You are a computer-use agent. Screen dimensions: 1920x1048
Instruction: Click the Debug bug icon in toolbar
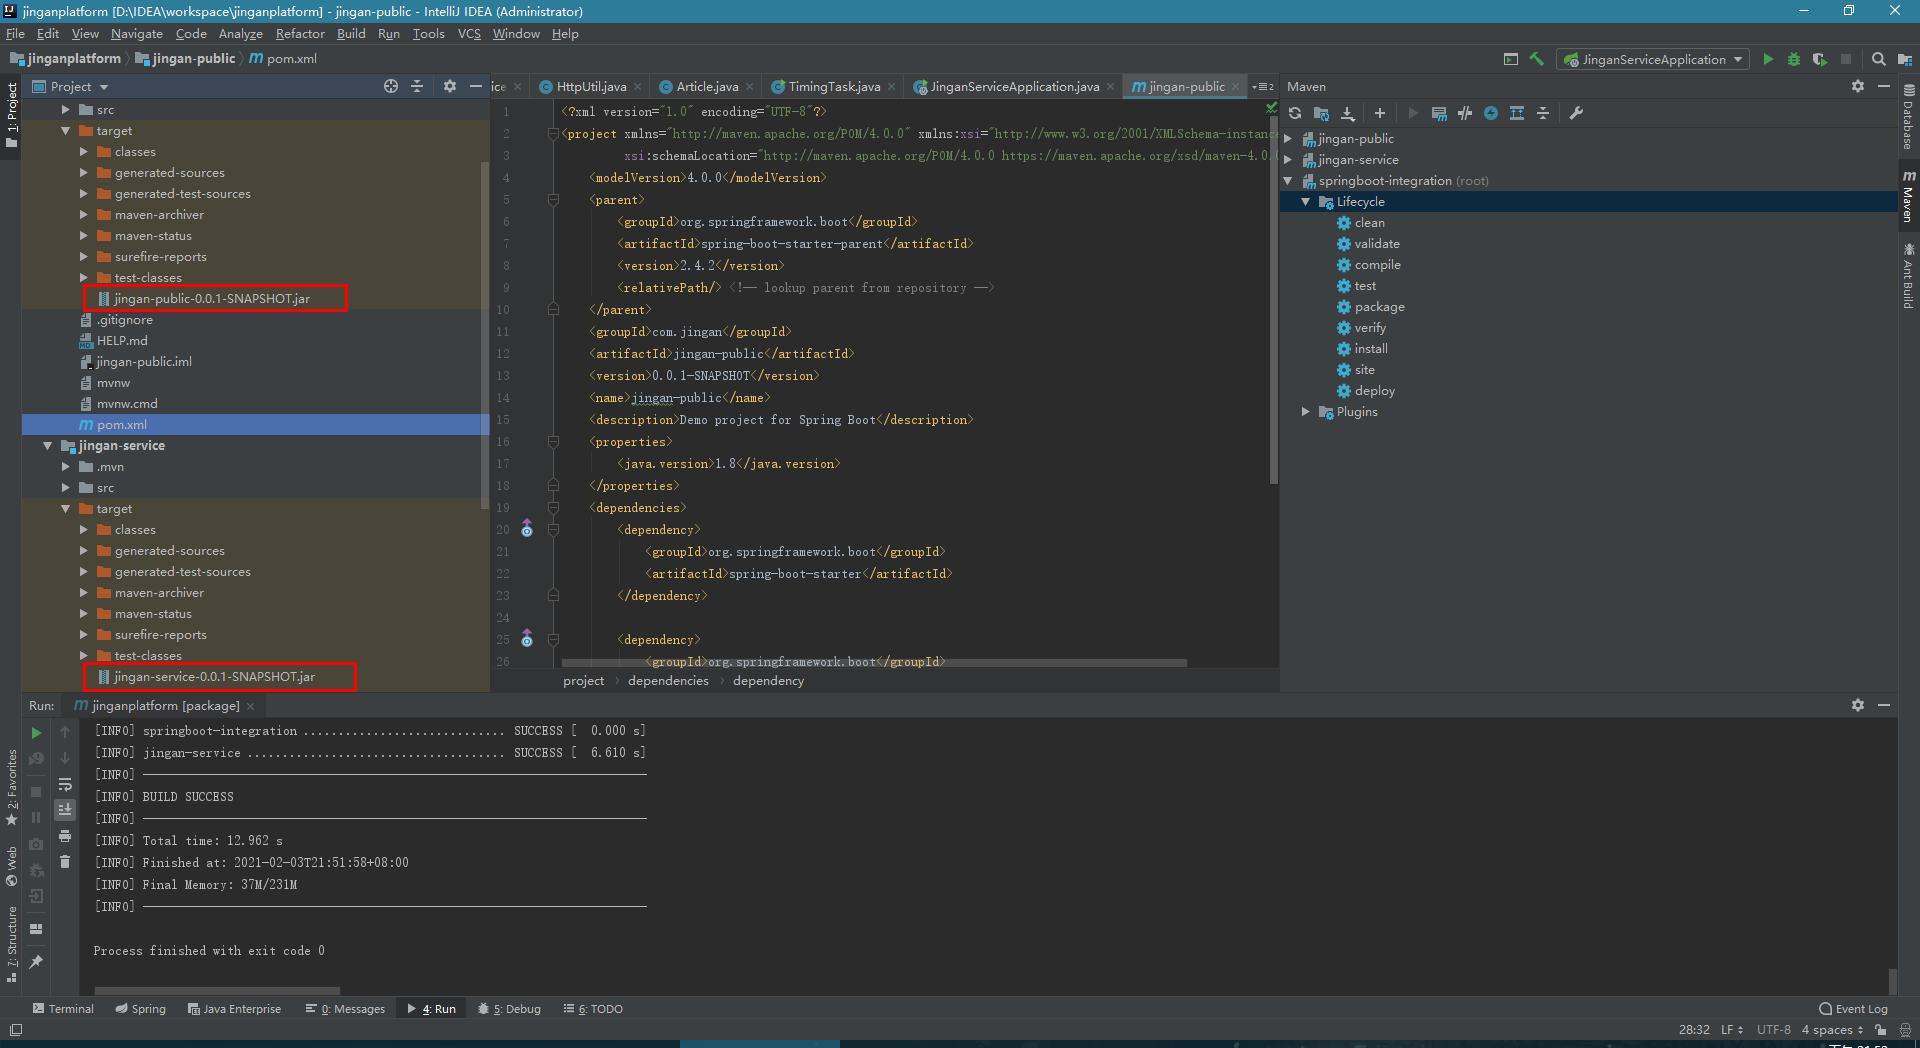click(x=1794, y=59)
